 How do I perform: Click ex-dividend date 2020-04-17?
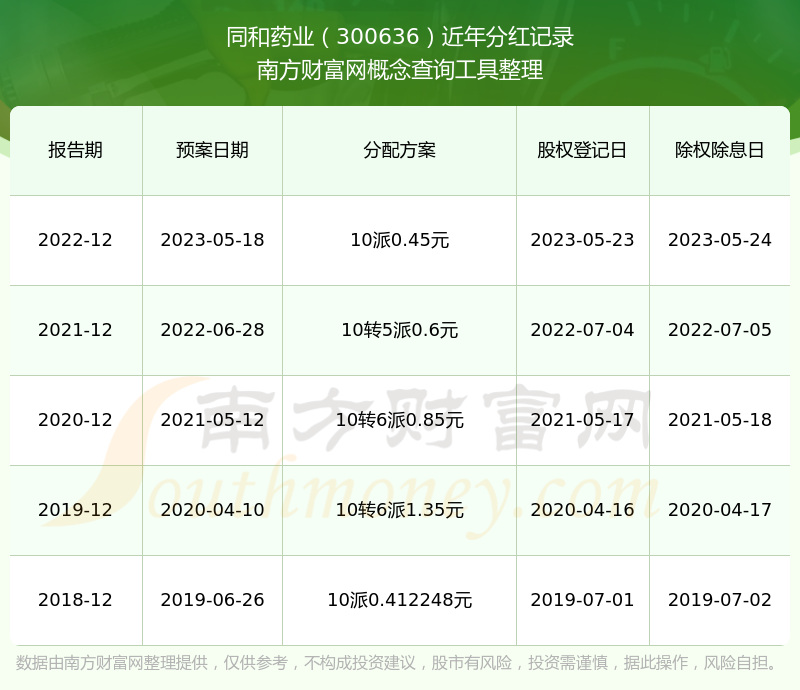coord(719,509)
